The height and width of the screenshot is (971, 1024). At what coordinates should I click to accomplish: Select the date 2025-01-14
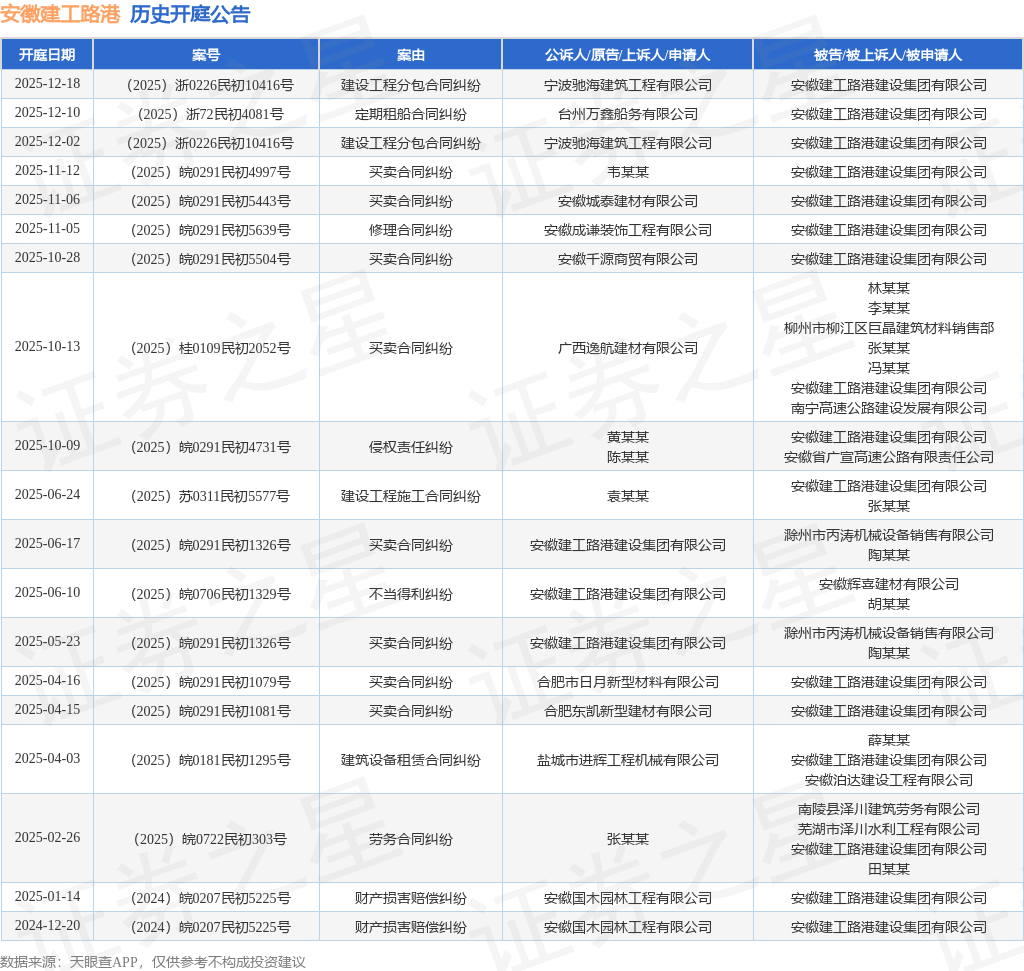47,897
